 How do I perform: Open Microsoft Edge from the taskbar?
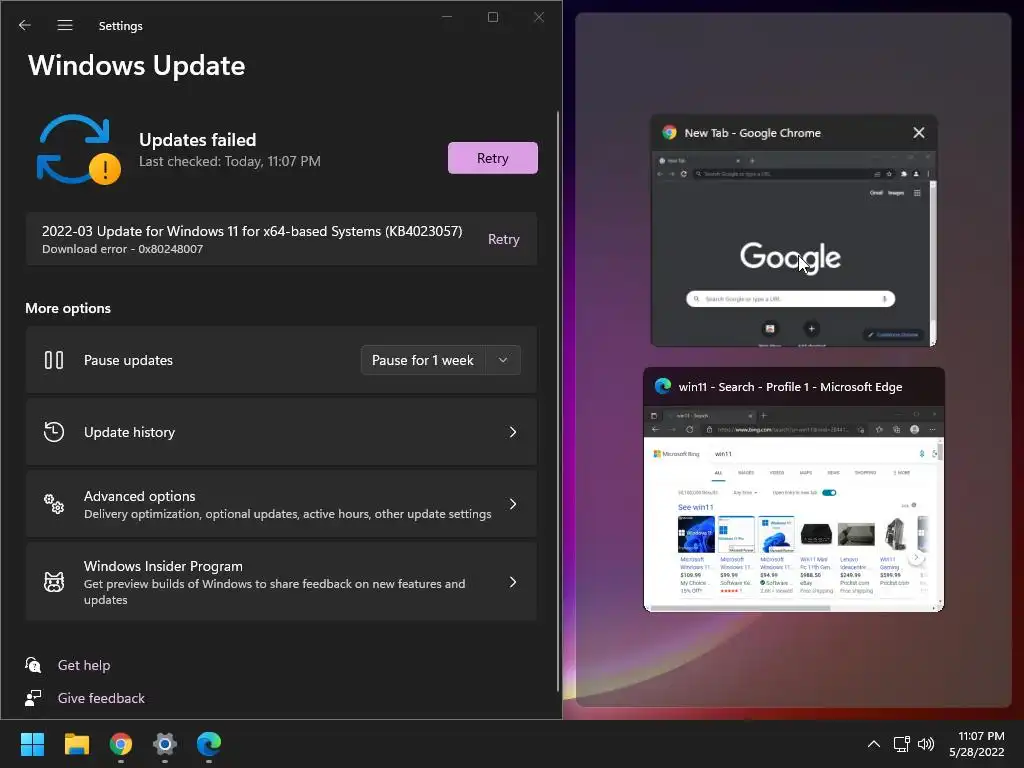[x=209, y=744]
